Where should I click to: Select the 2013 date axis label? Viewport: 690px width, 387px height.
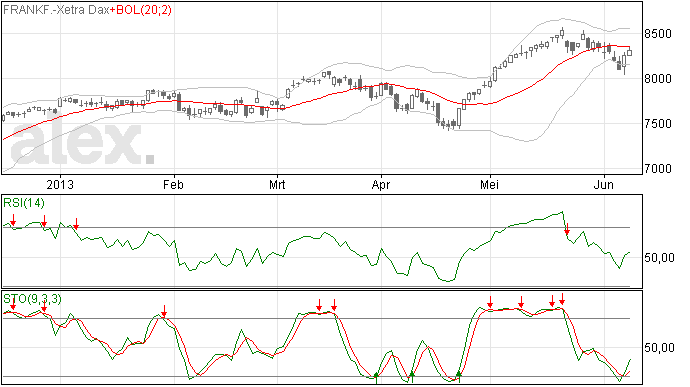coord(60,184)
